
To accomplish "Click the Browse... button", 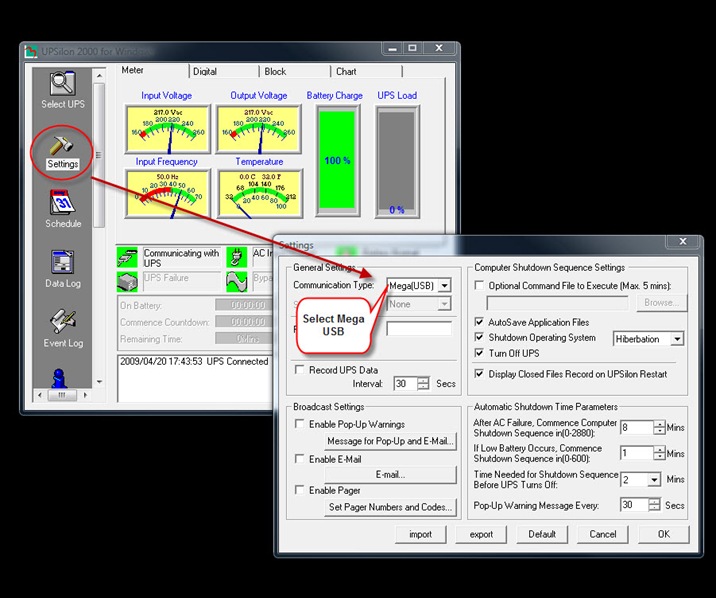I will coord(661,303).
